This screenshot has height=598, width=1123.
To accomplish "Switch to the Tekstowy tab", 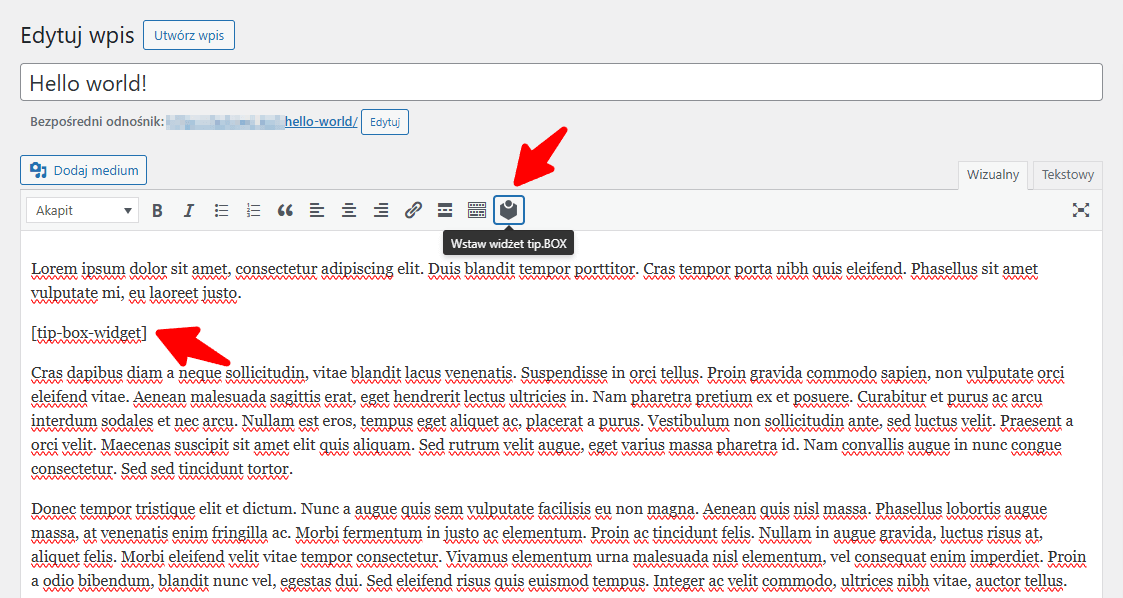I will click(x=1066, y=175).
